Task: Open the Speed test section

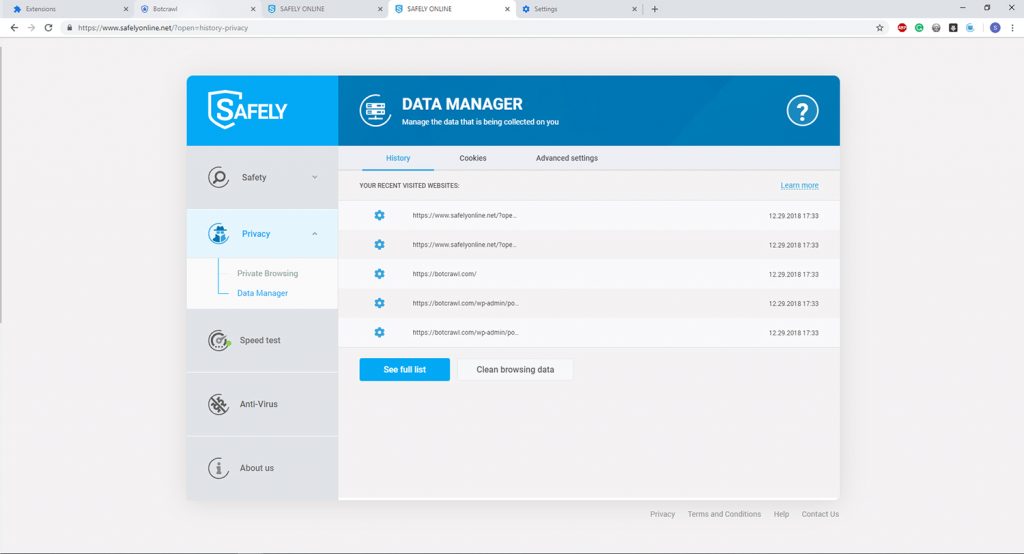Action: (x=262, y=340)
